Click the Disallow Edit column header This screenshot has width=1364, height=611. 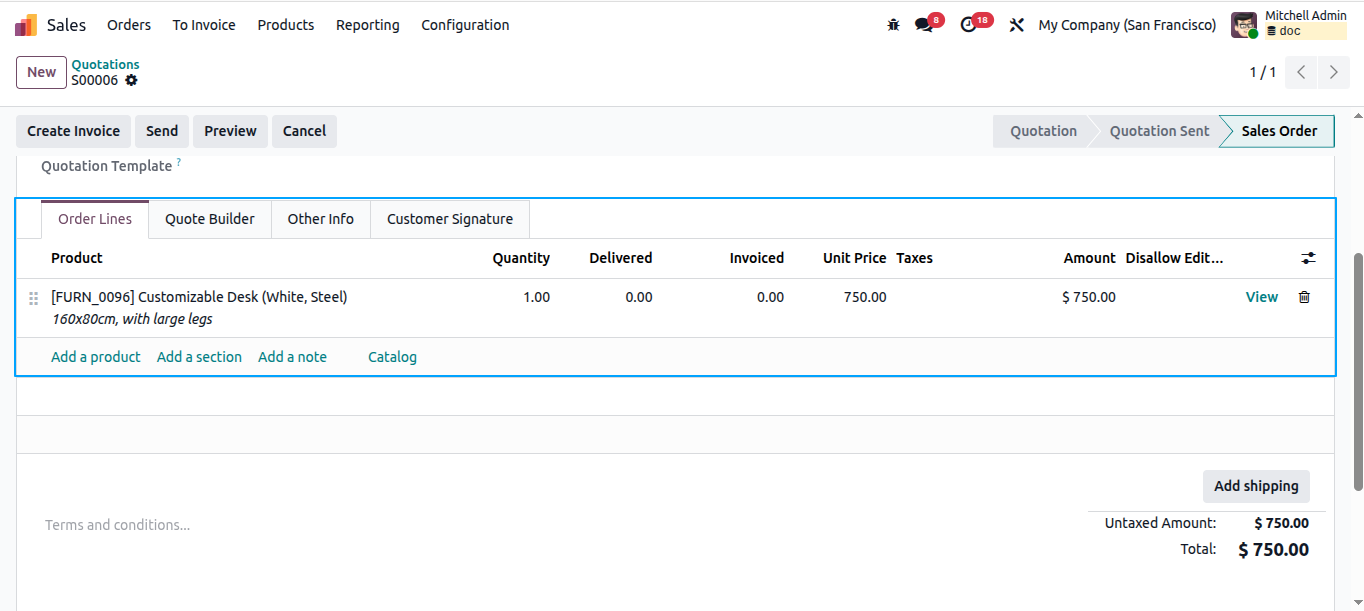coord(1174,258)
